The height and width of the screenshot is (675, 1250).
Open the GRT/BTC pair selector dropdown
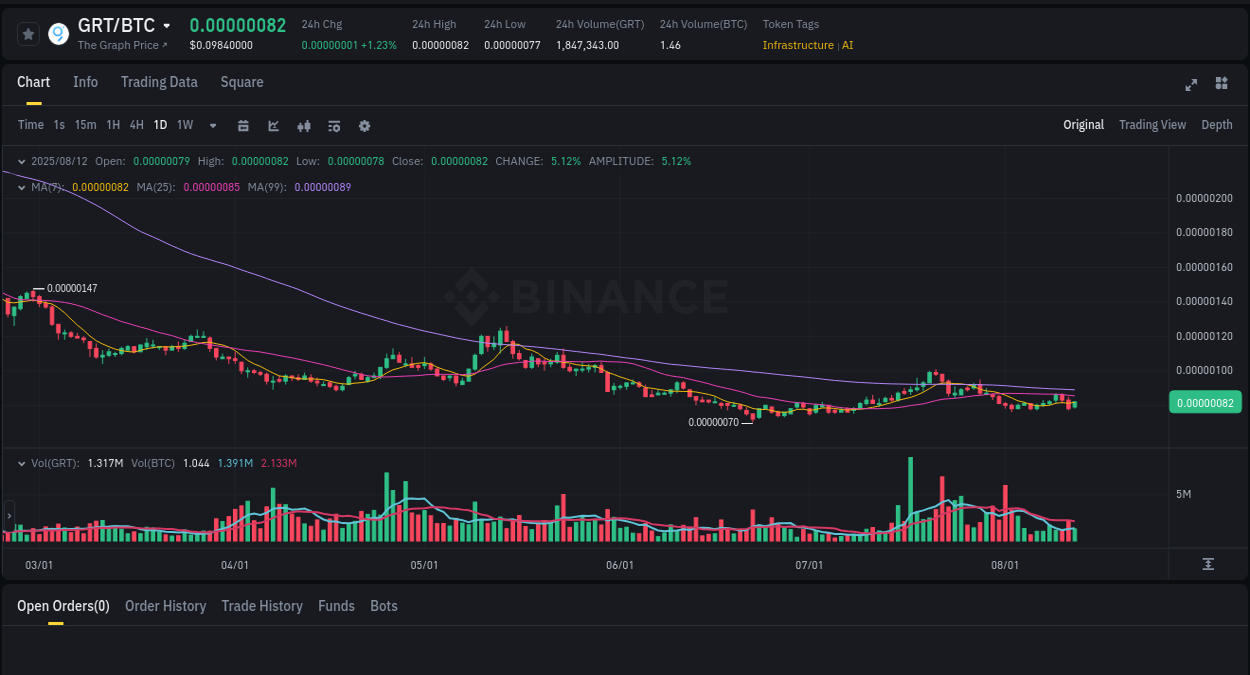coord(166,26)
